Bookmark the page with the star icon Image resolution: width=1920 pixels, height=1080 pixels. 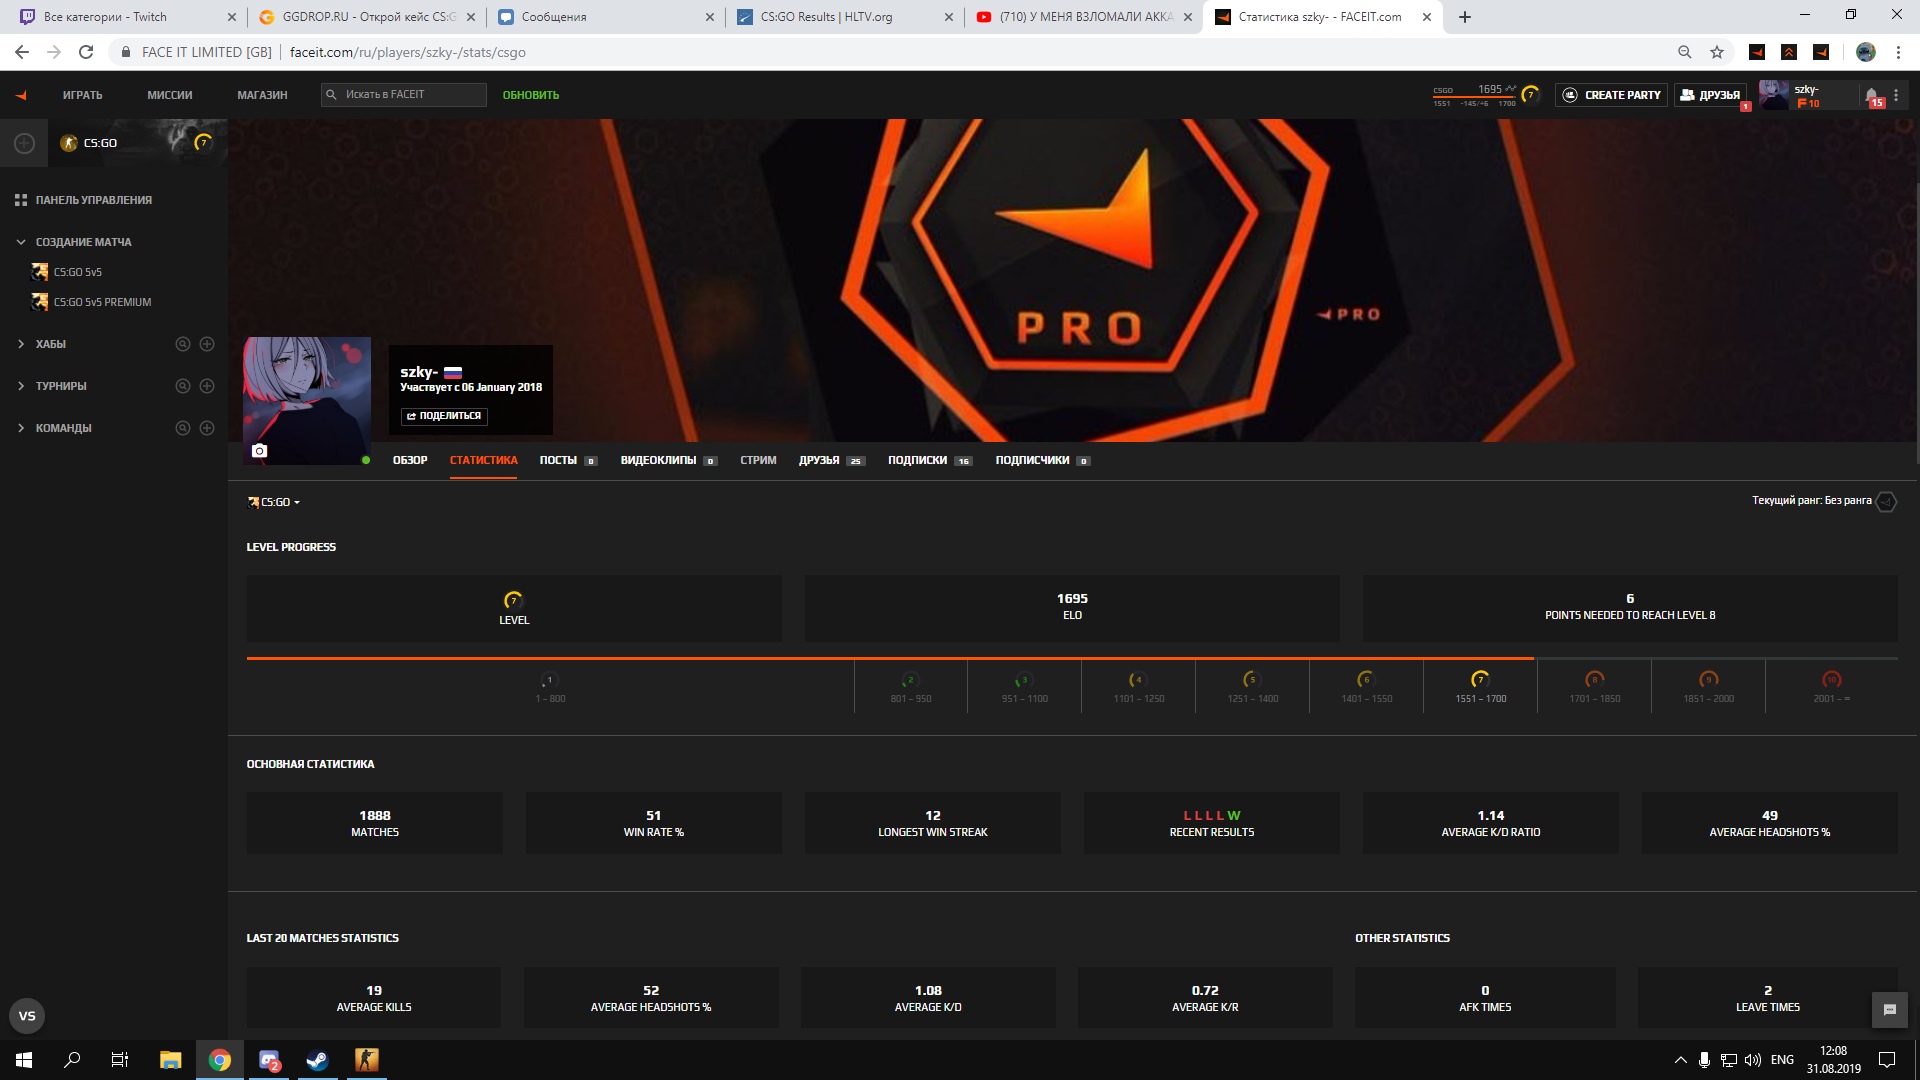1717,52
